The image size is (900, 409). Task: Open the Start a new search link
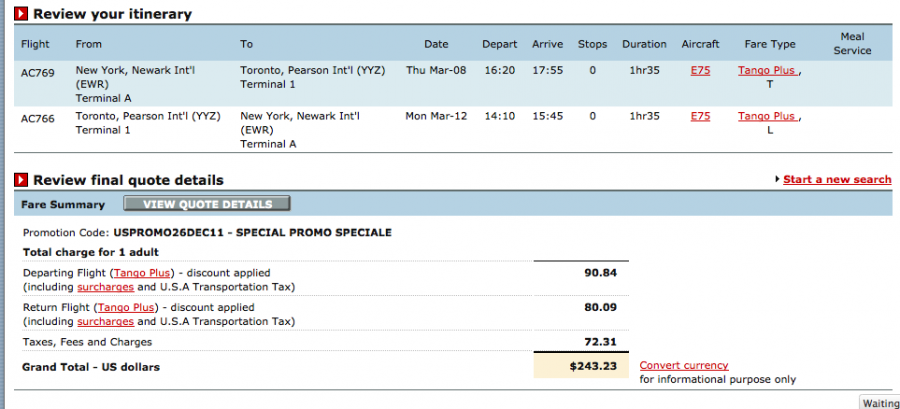click(836, 180)
